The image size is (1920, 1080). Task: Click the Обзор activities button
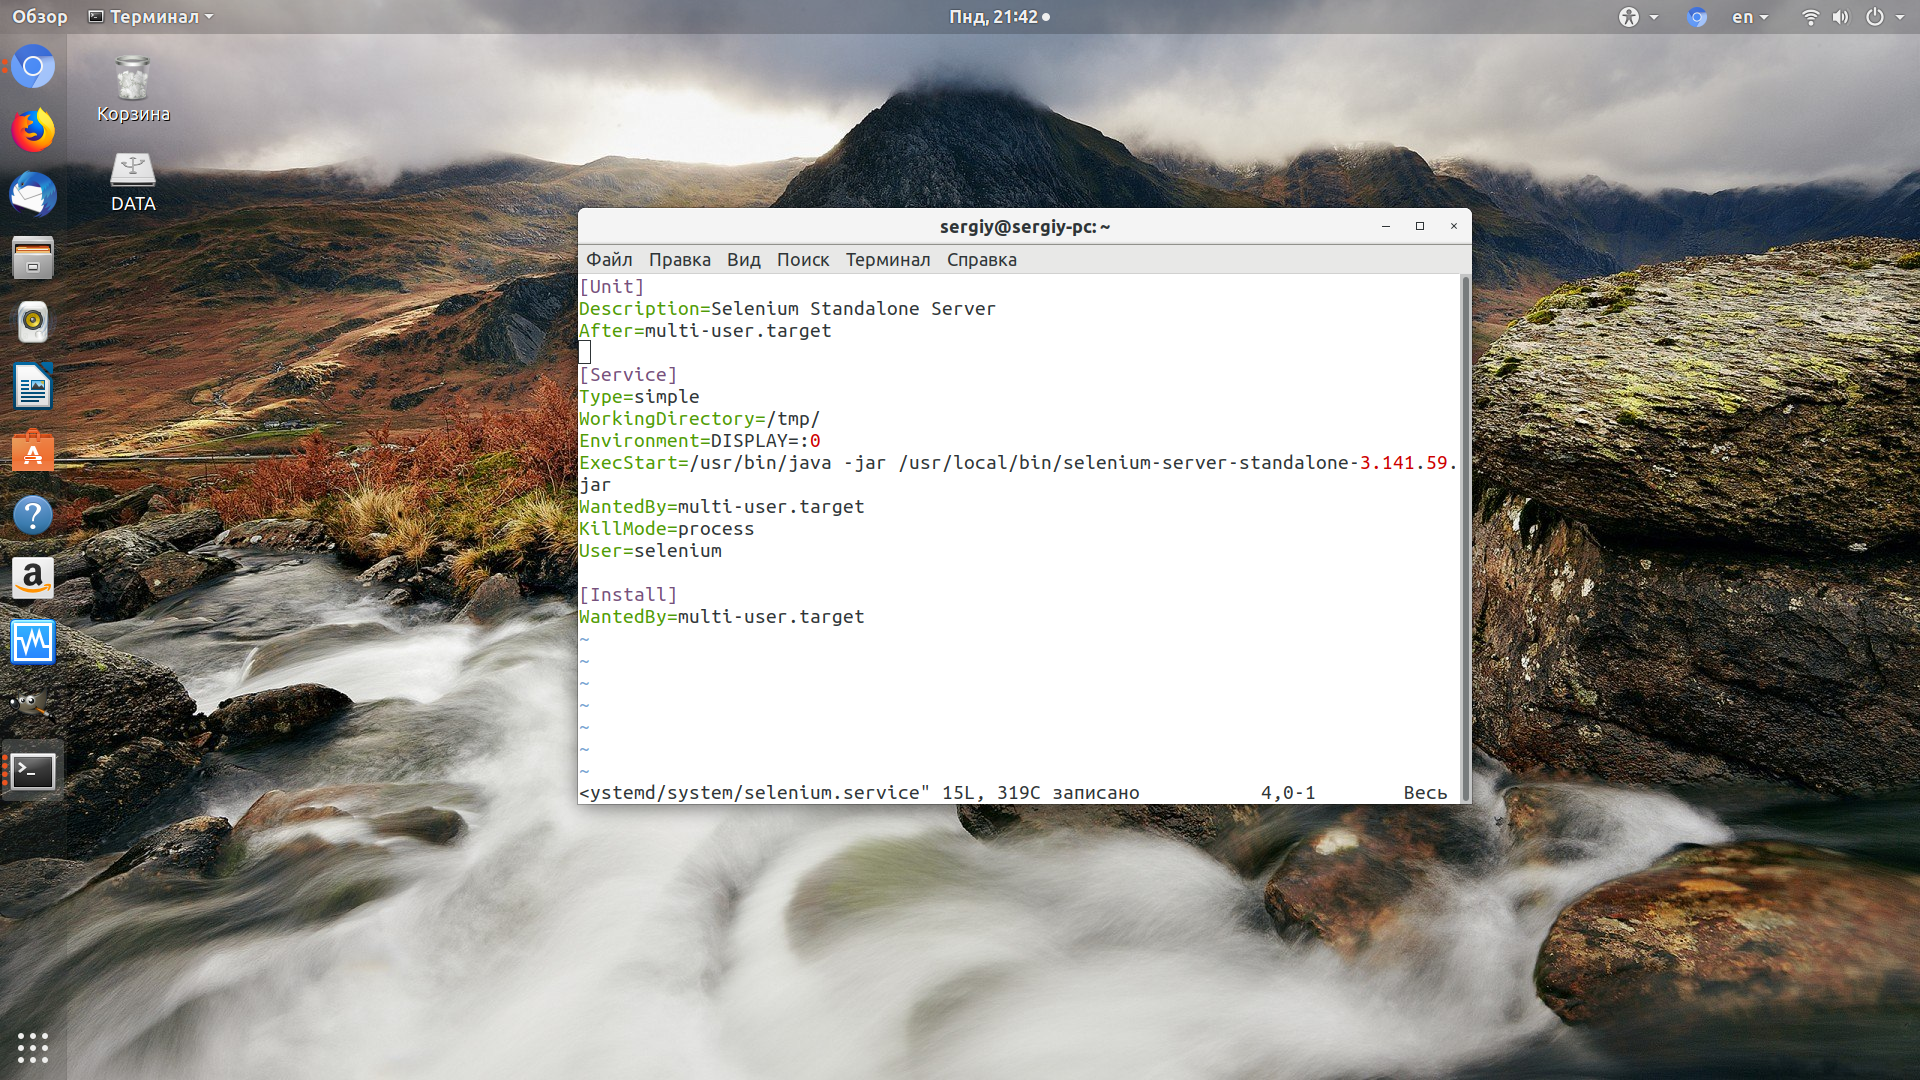pyautogui.click(x=40, y=17)
